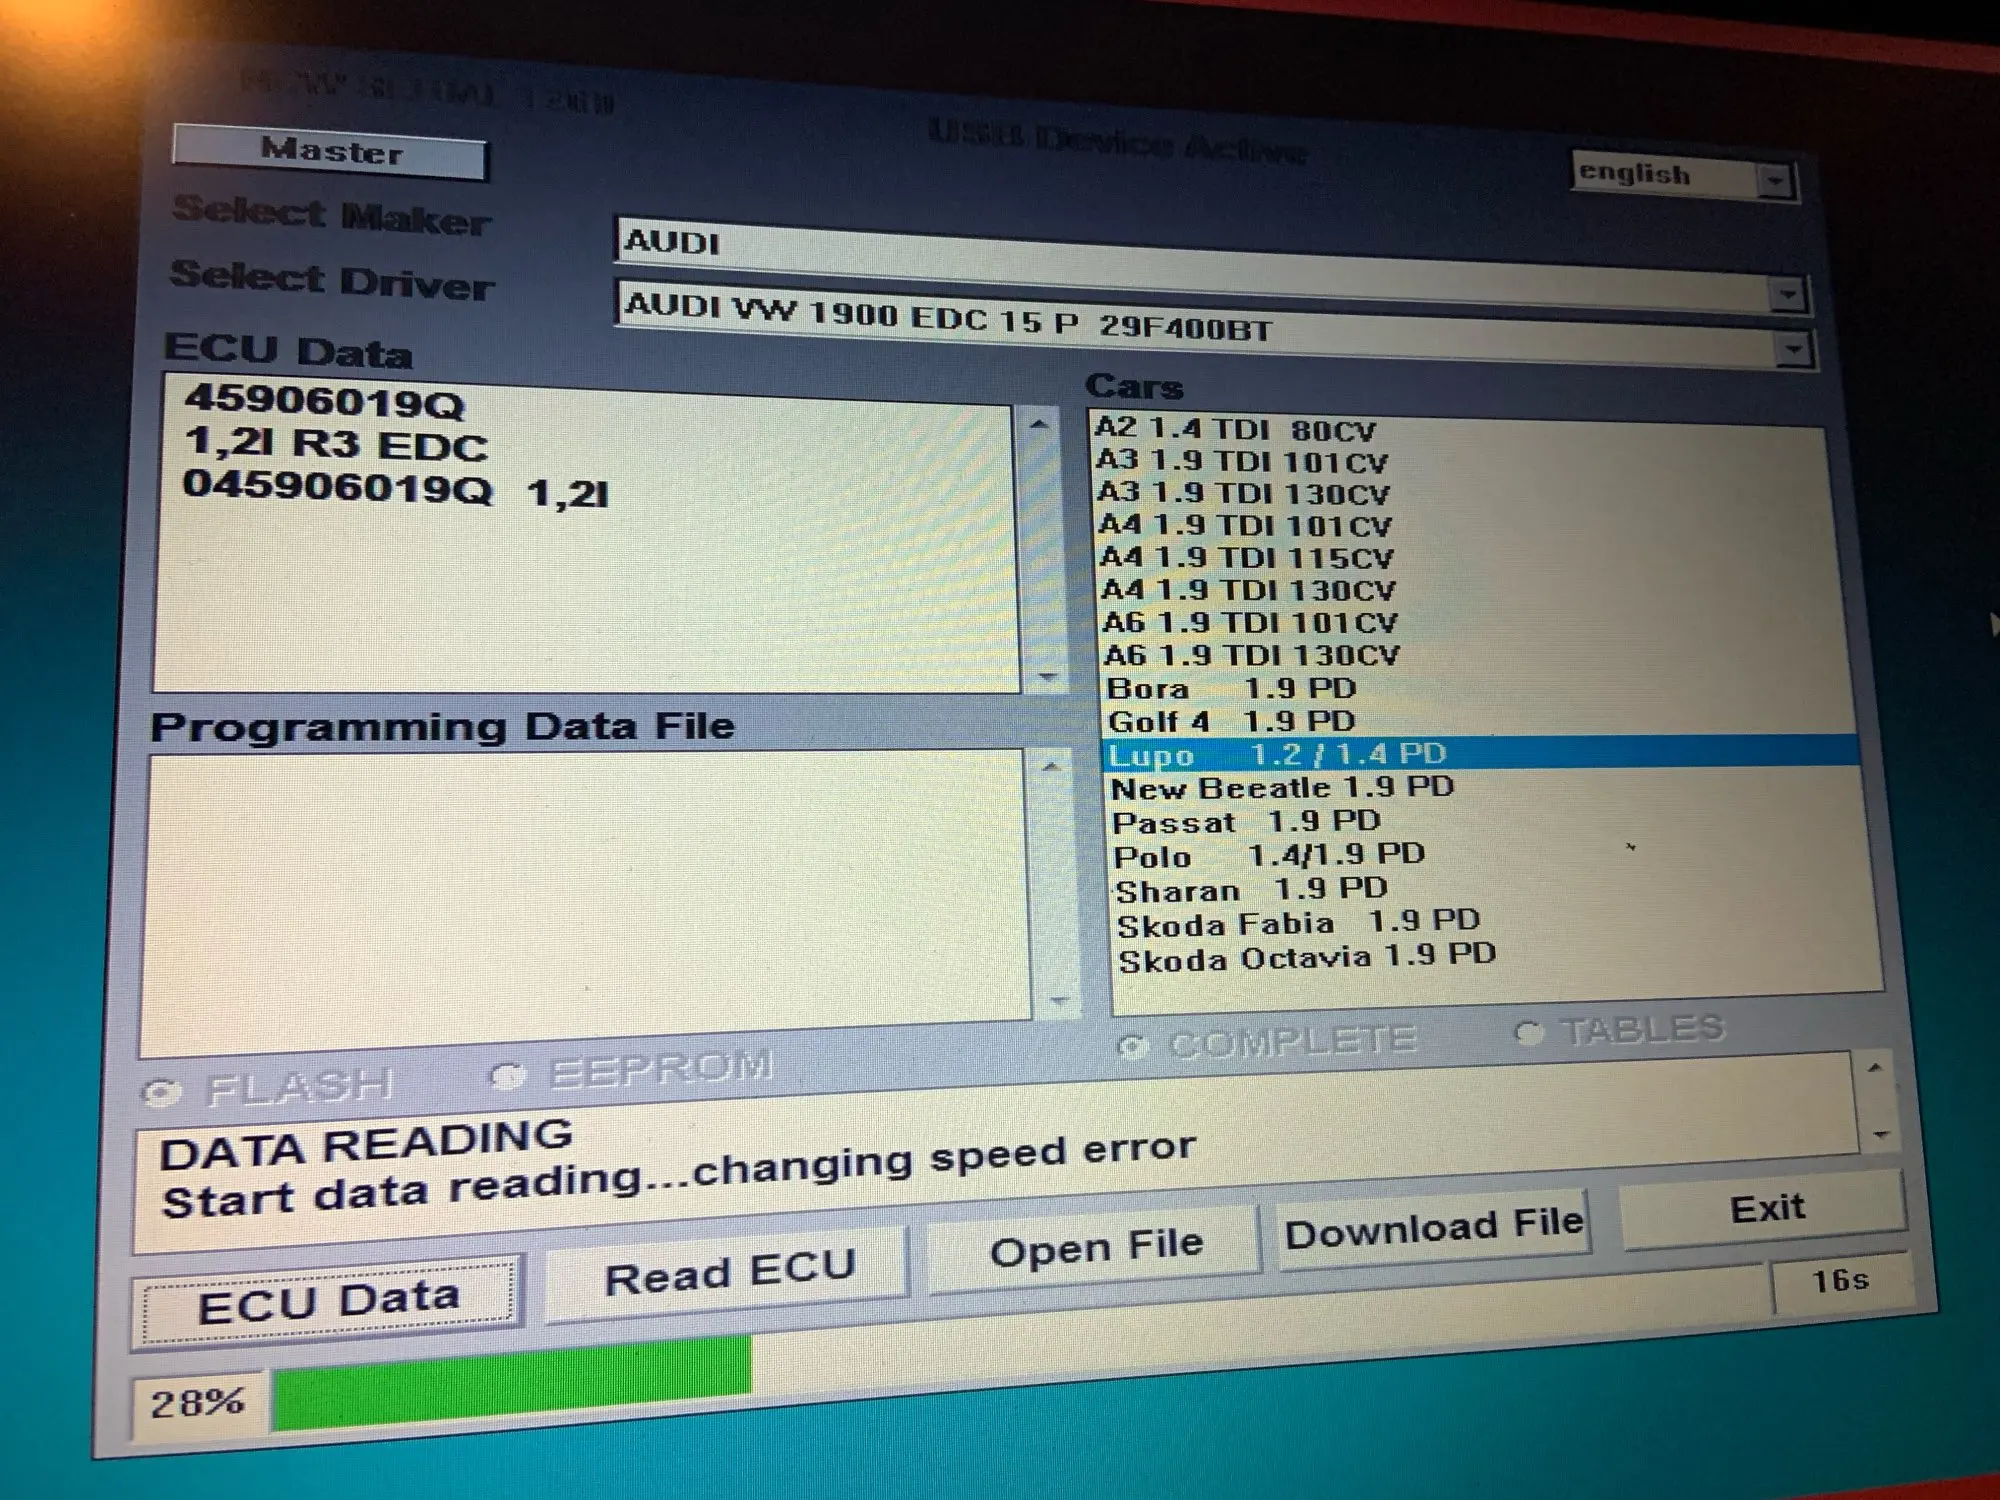Select the EEPROM radio option
Screen dimensions: 2000x1500
[508, 1076]
